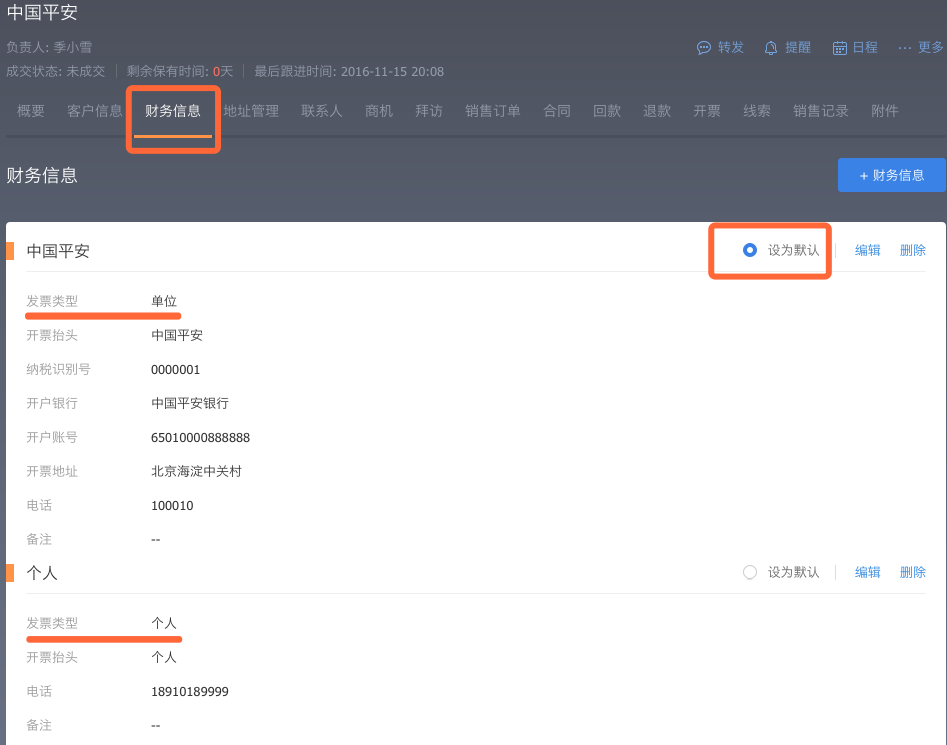Click the 负责人: 季小雪 text
Image resolution: width=947 pixels, height=745 pixels.
click(49, 47)
